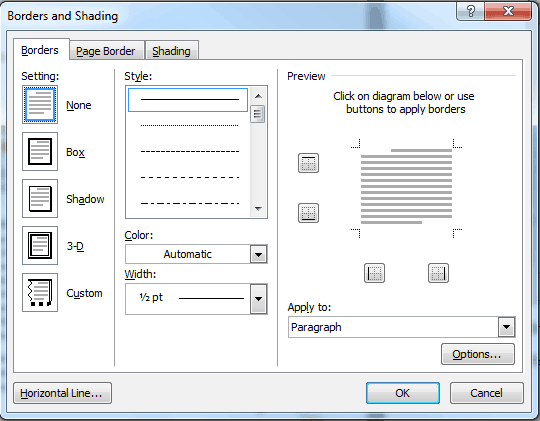Toggle the left border preview button
The height and width of the screenshot is (421, 540).
pos(374,273)
